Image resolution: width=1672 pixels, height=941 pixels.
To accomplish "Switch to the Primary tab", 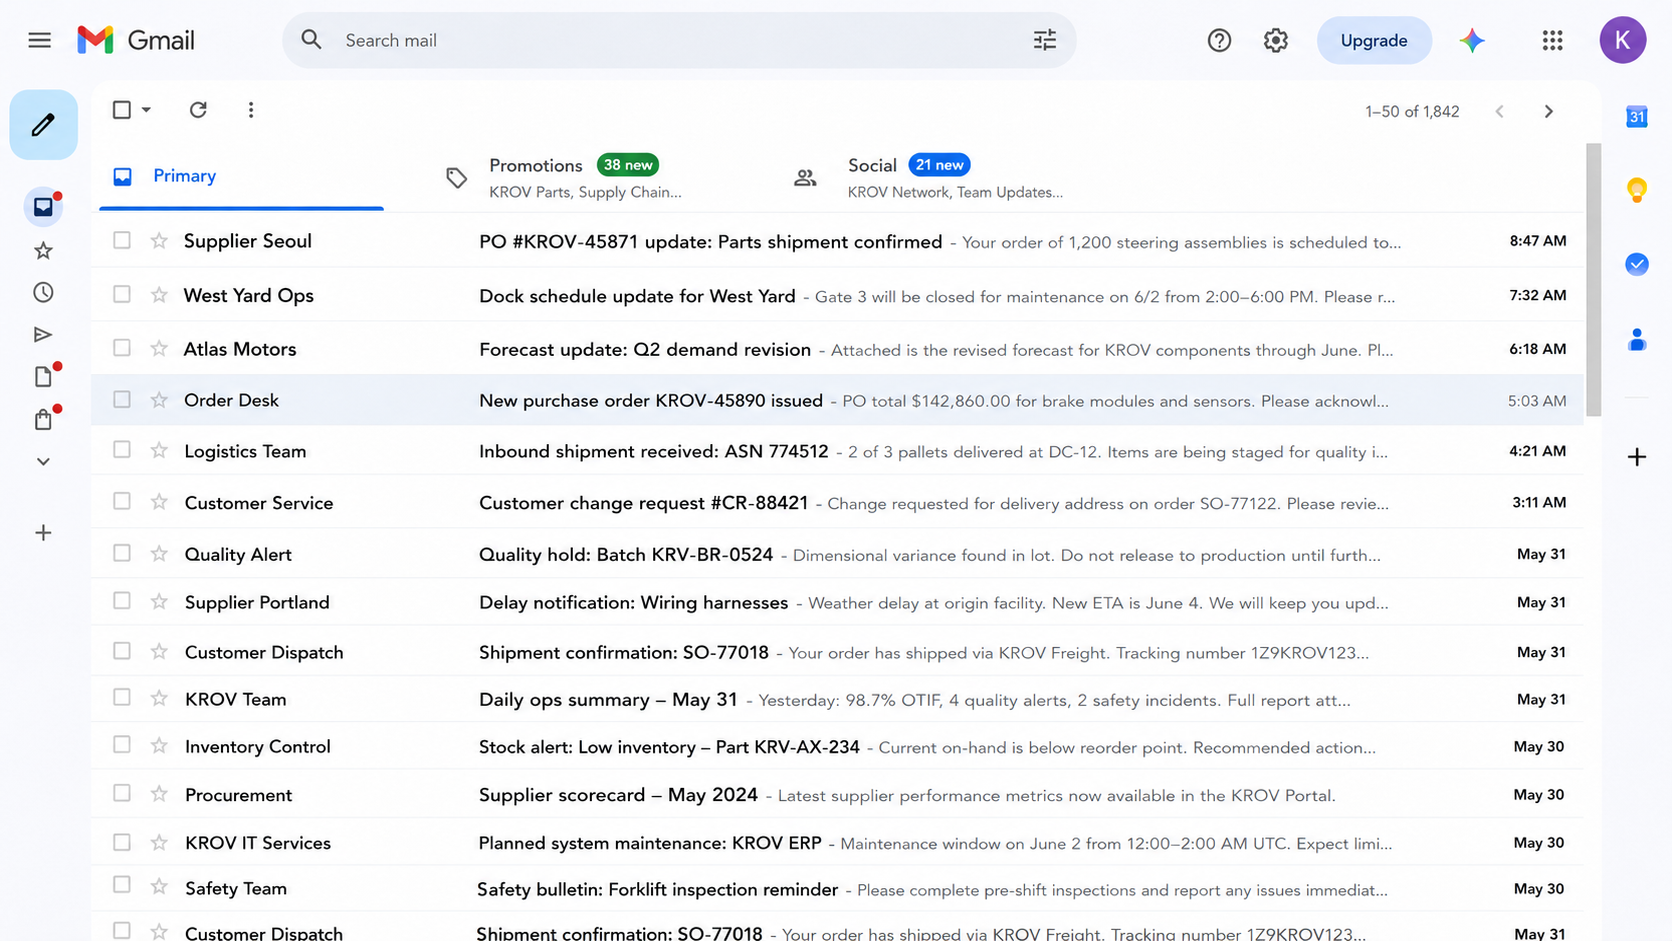I will click(x=241, y=176).
